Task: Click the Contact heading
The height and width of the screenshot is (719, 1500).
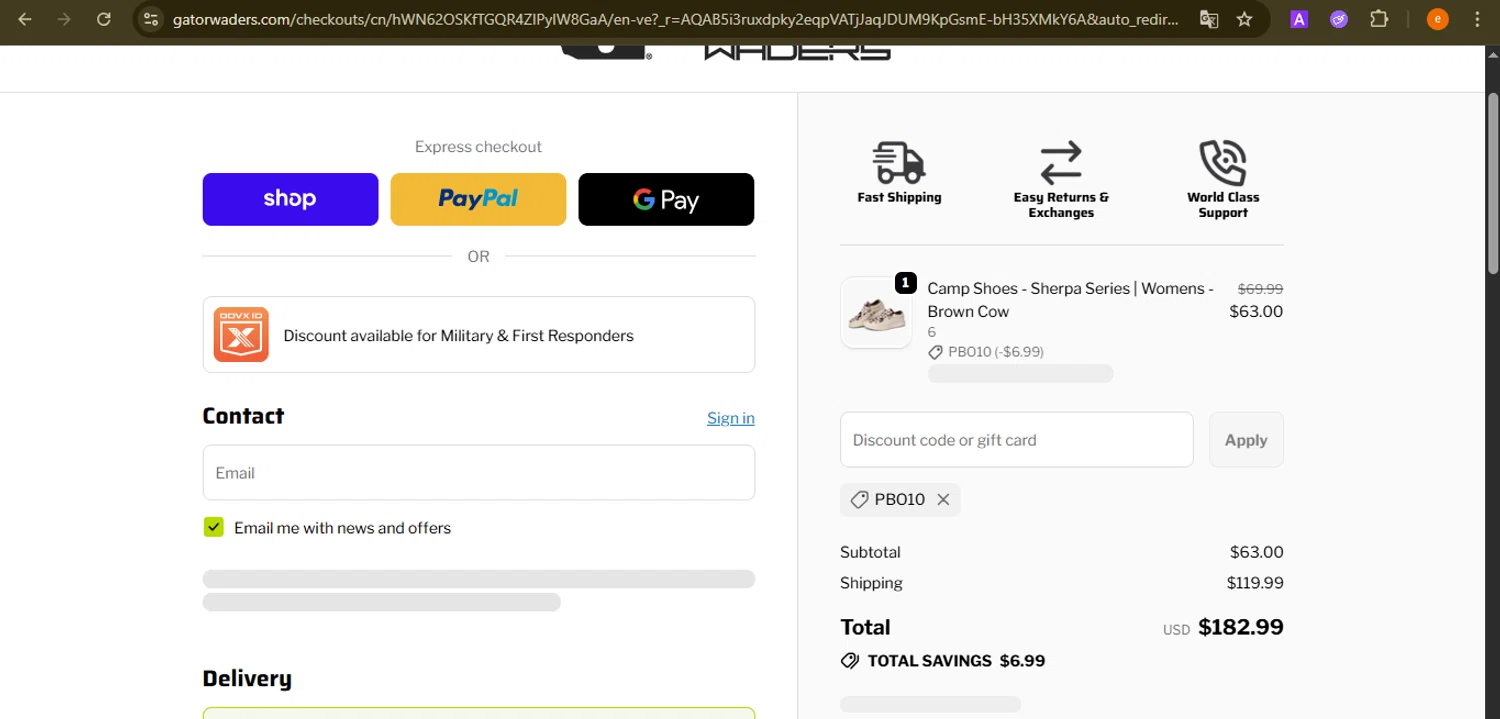Action: click(x=243, y=416)
